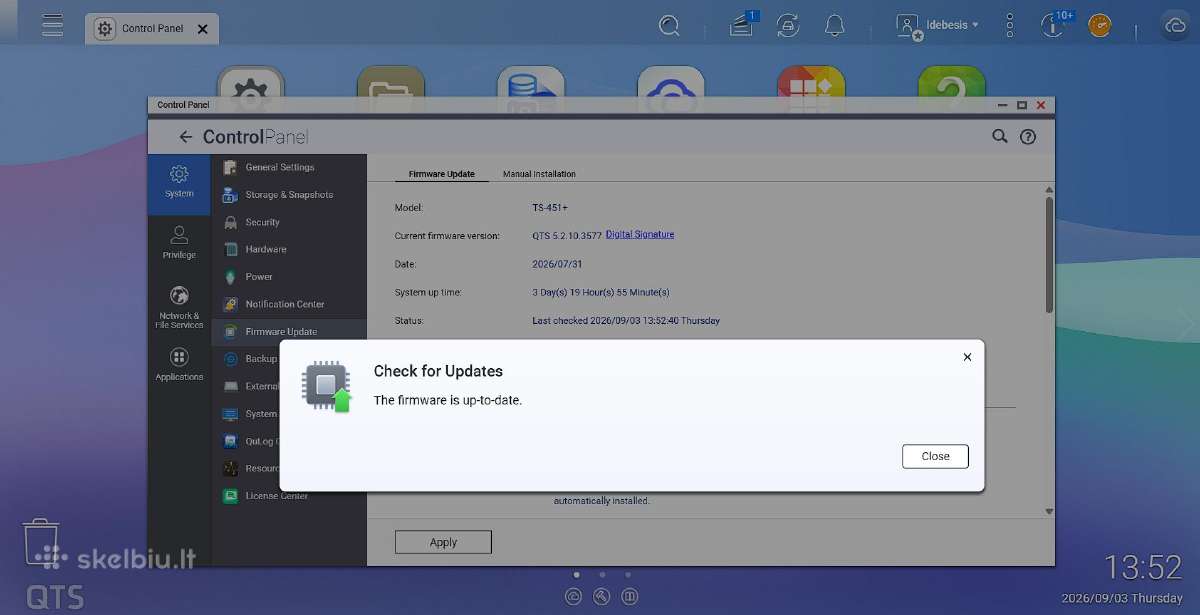Open the info icon with 10+ badge

click(x=1054, y=24)
